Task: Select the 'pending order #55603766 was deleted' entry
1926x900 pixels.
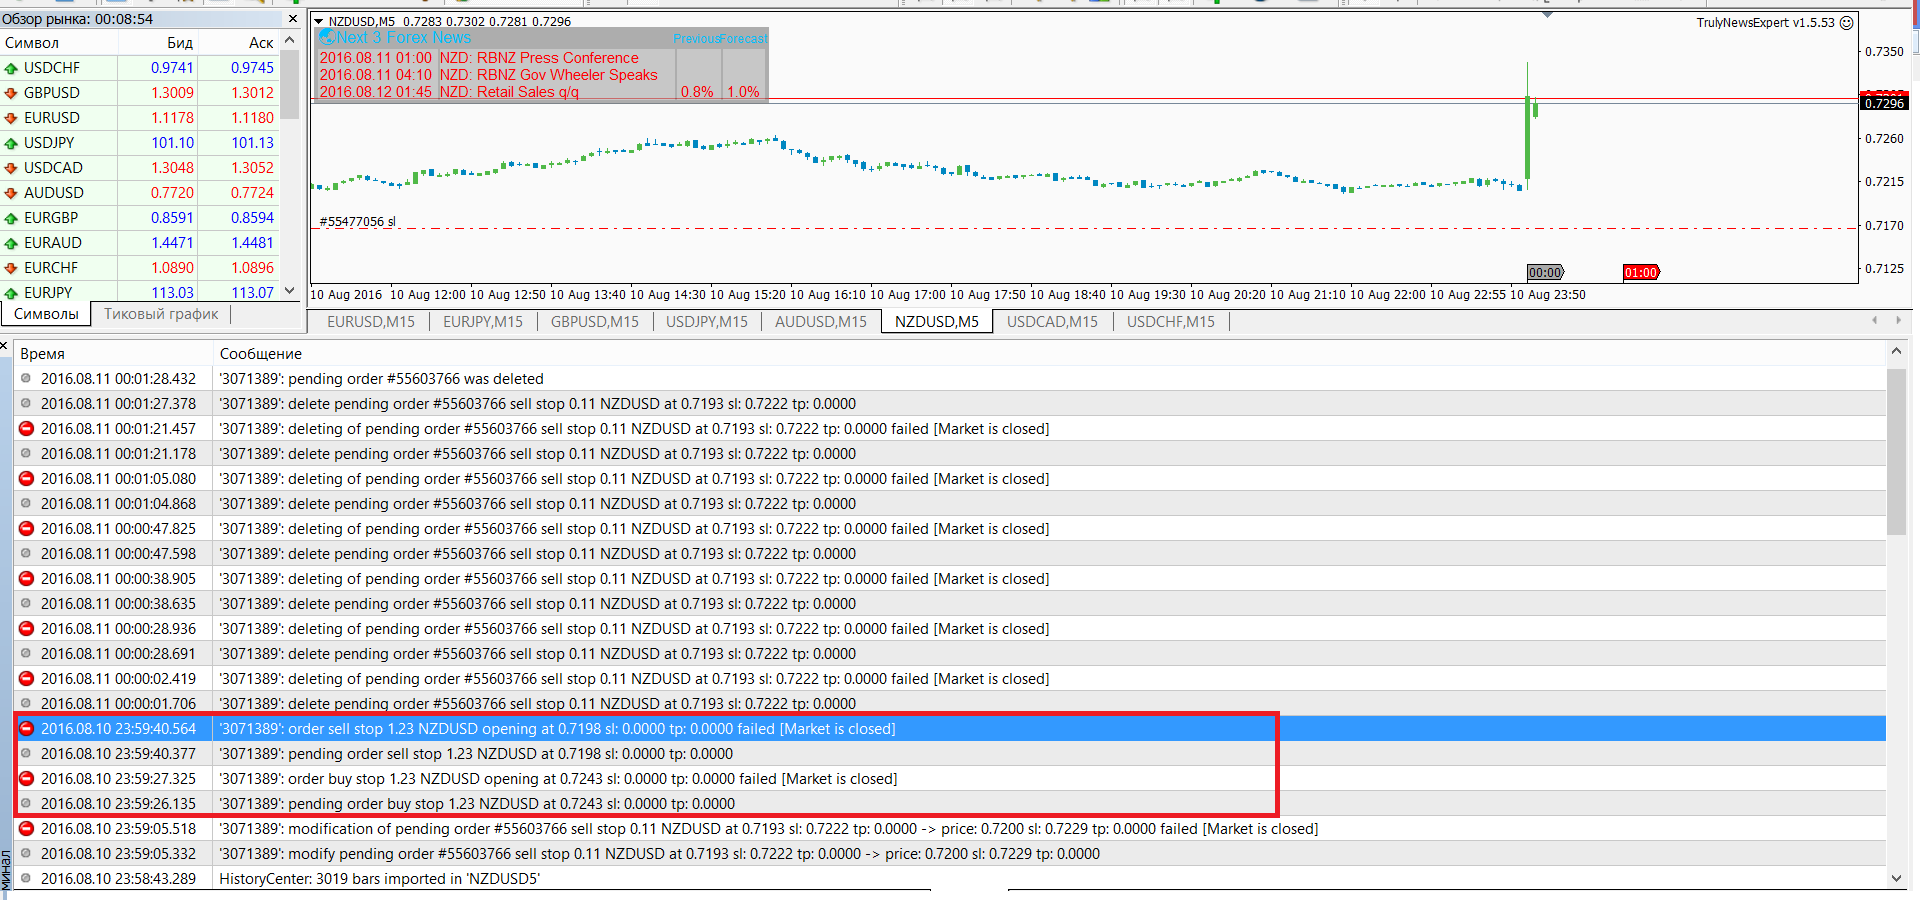Action: point(950,378)
